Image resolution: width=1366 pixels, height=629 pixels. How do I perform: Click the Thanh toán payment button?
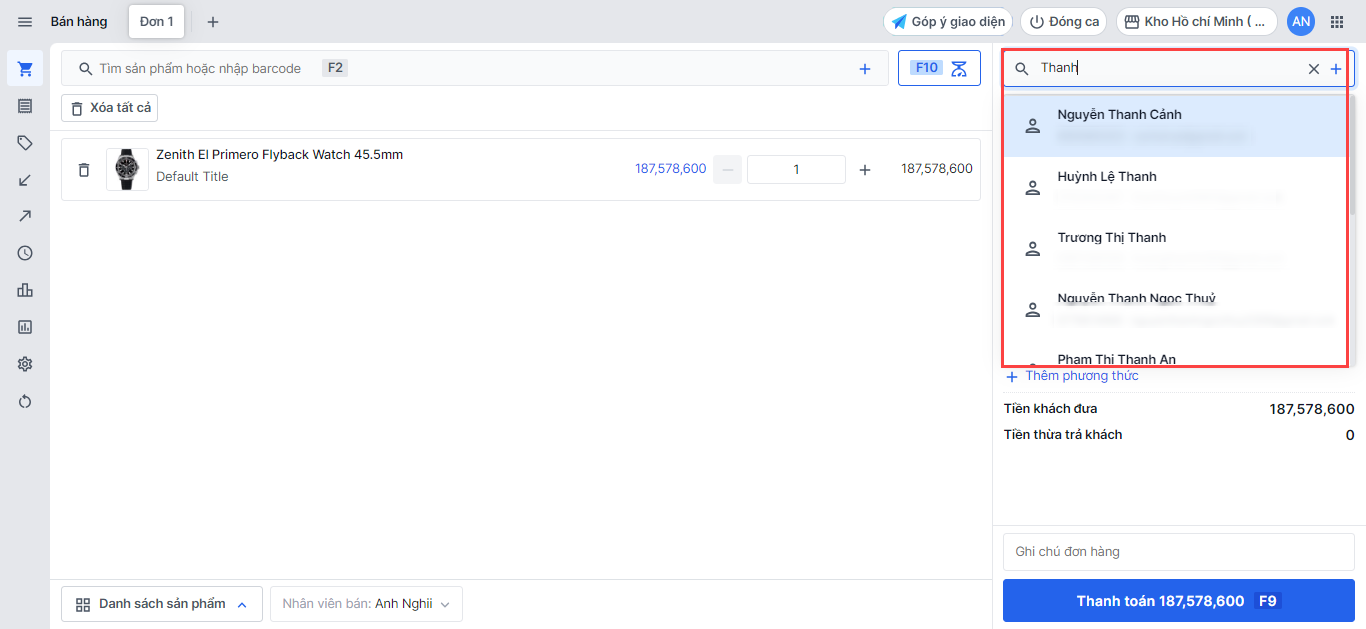pyautogui.click(x=1178, y=601)
